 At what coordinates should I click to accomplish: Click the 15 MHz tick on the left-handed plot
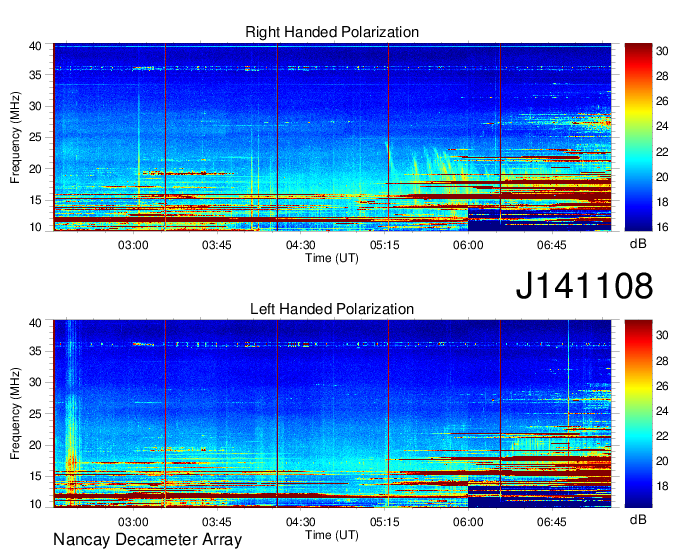coord(35,476)
